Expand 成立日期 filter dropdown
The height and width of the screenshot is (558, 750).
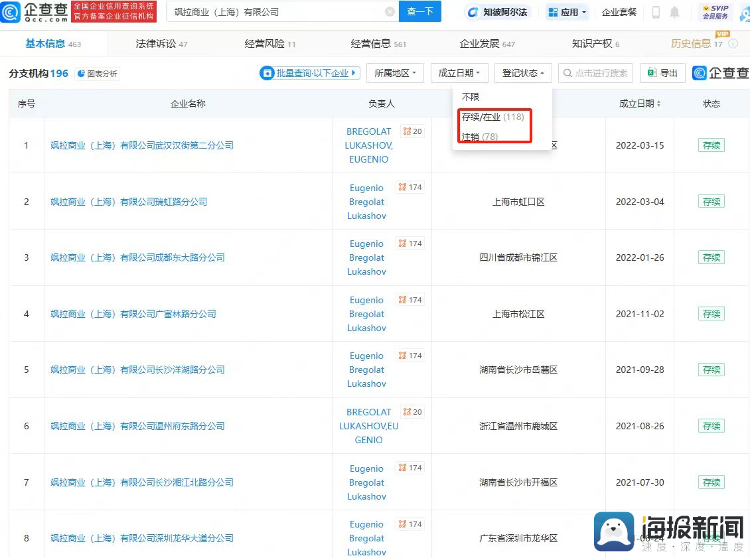pyautogui.click(x=459, y=73)
